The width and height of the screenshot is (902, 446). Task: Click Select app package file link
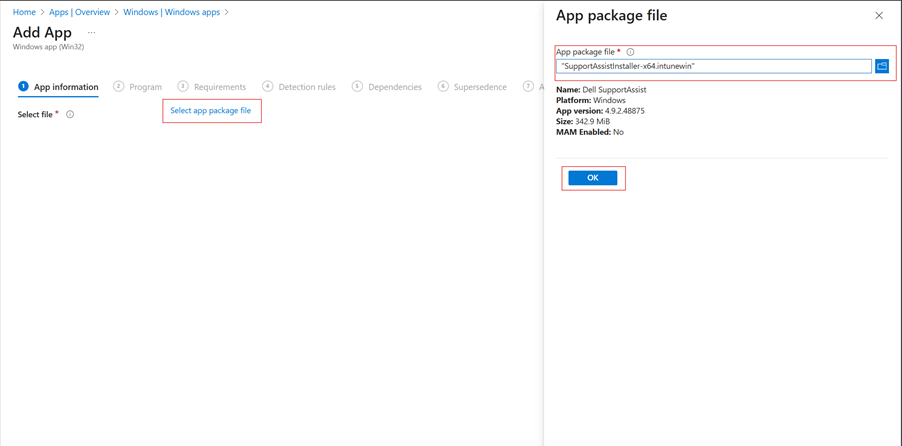211,110
